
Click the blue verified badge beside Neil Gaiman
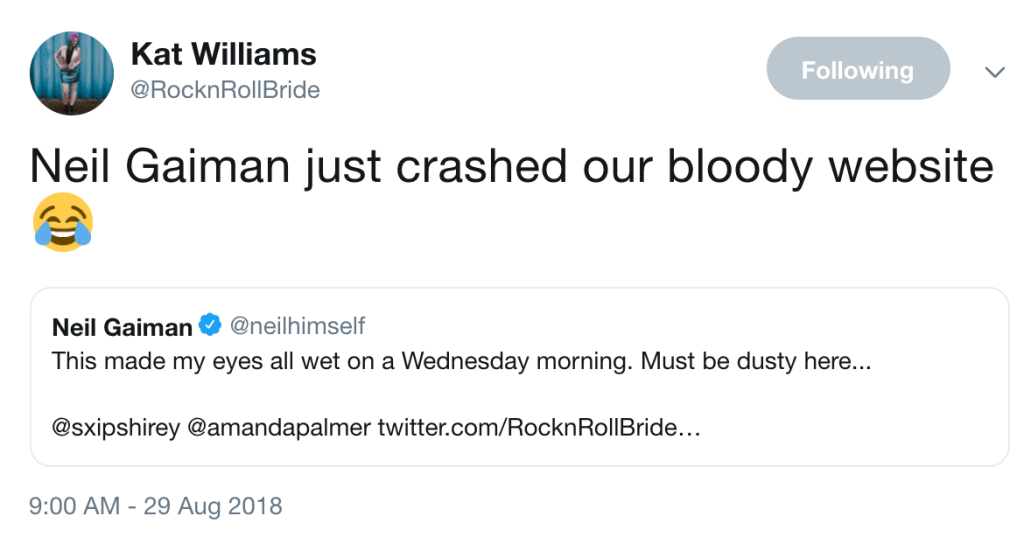[210, 326]
